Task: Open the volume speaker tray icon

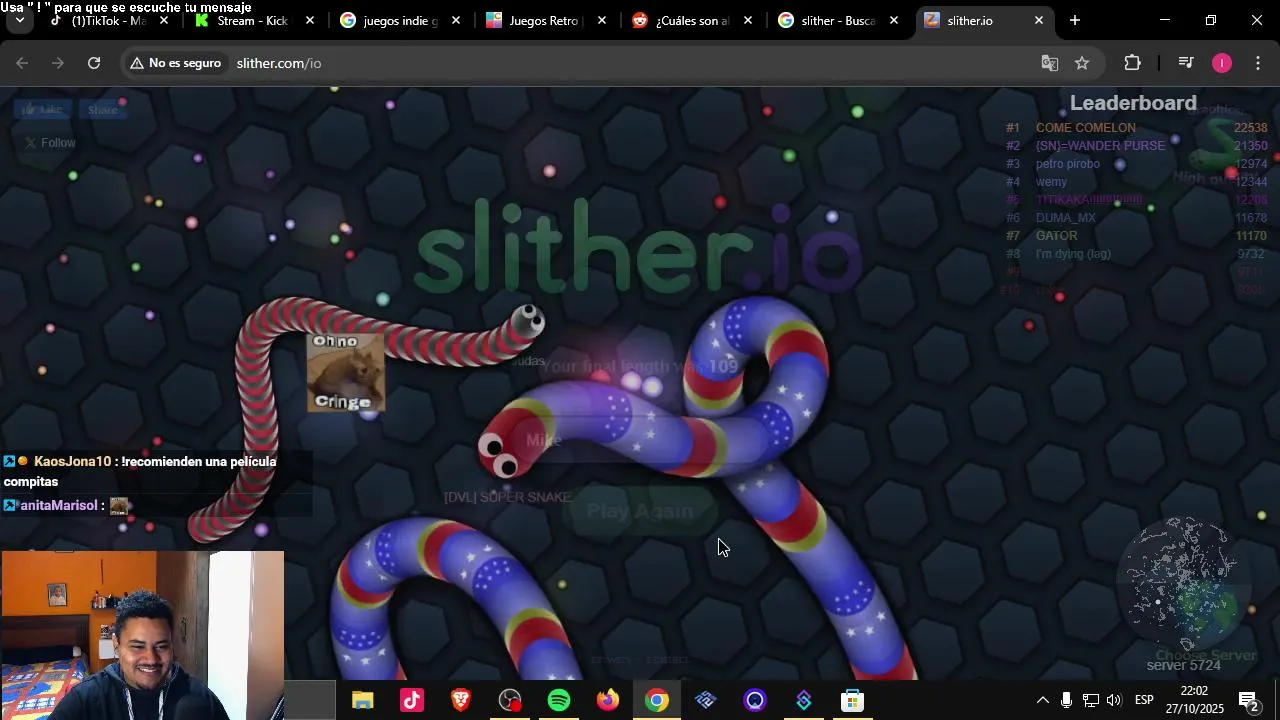Action: [1114, 700]
